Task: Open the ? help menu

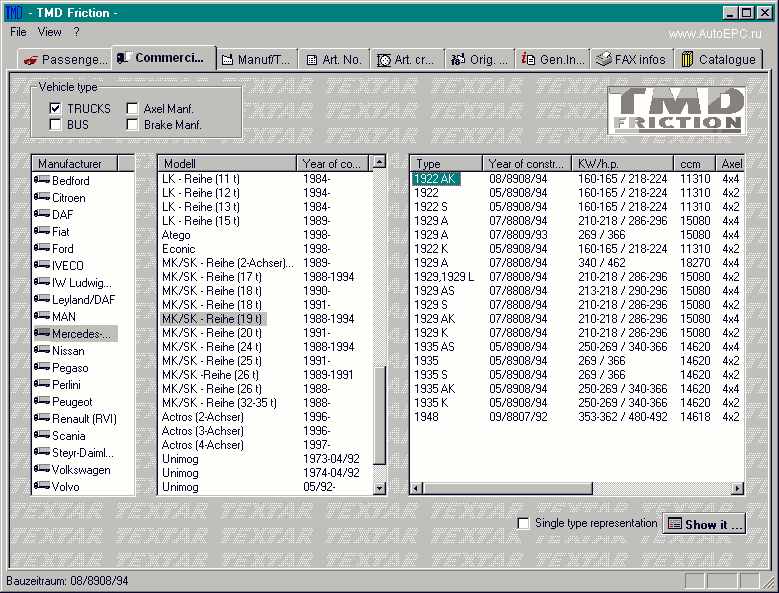Action: tap(77, 32)
